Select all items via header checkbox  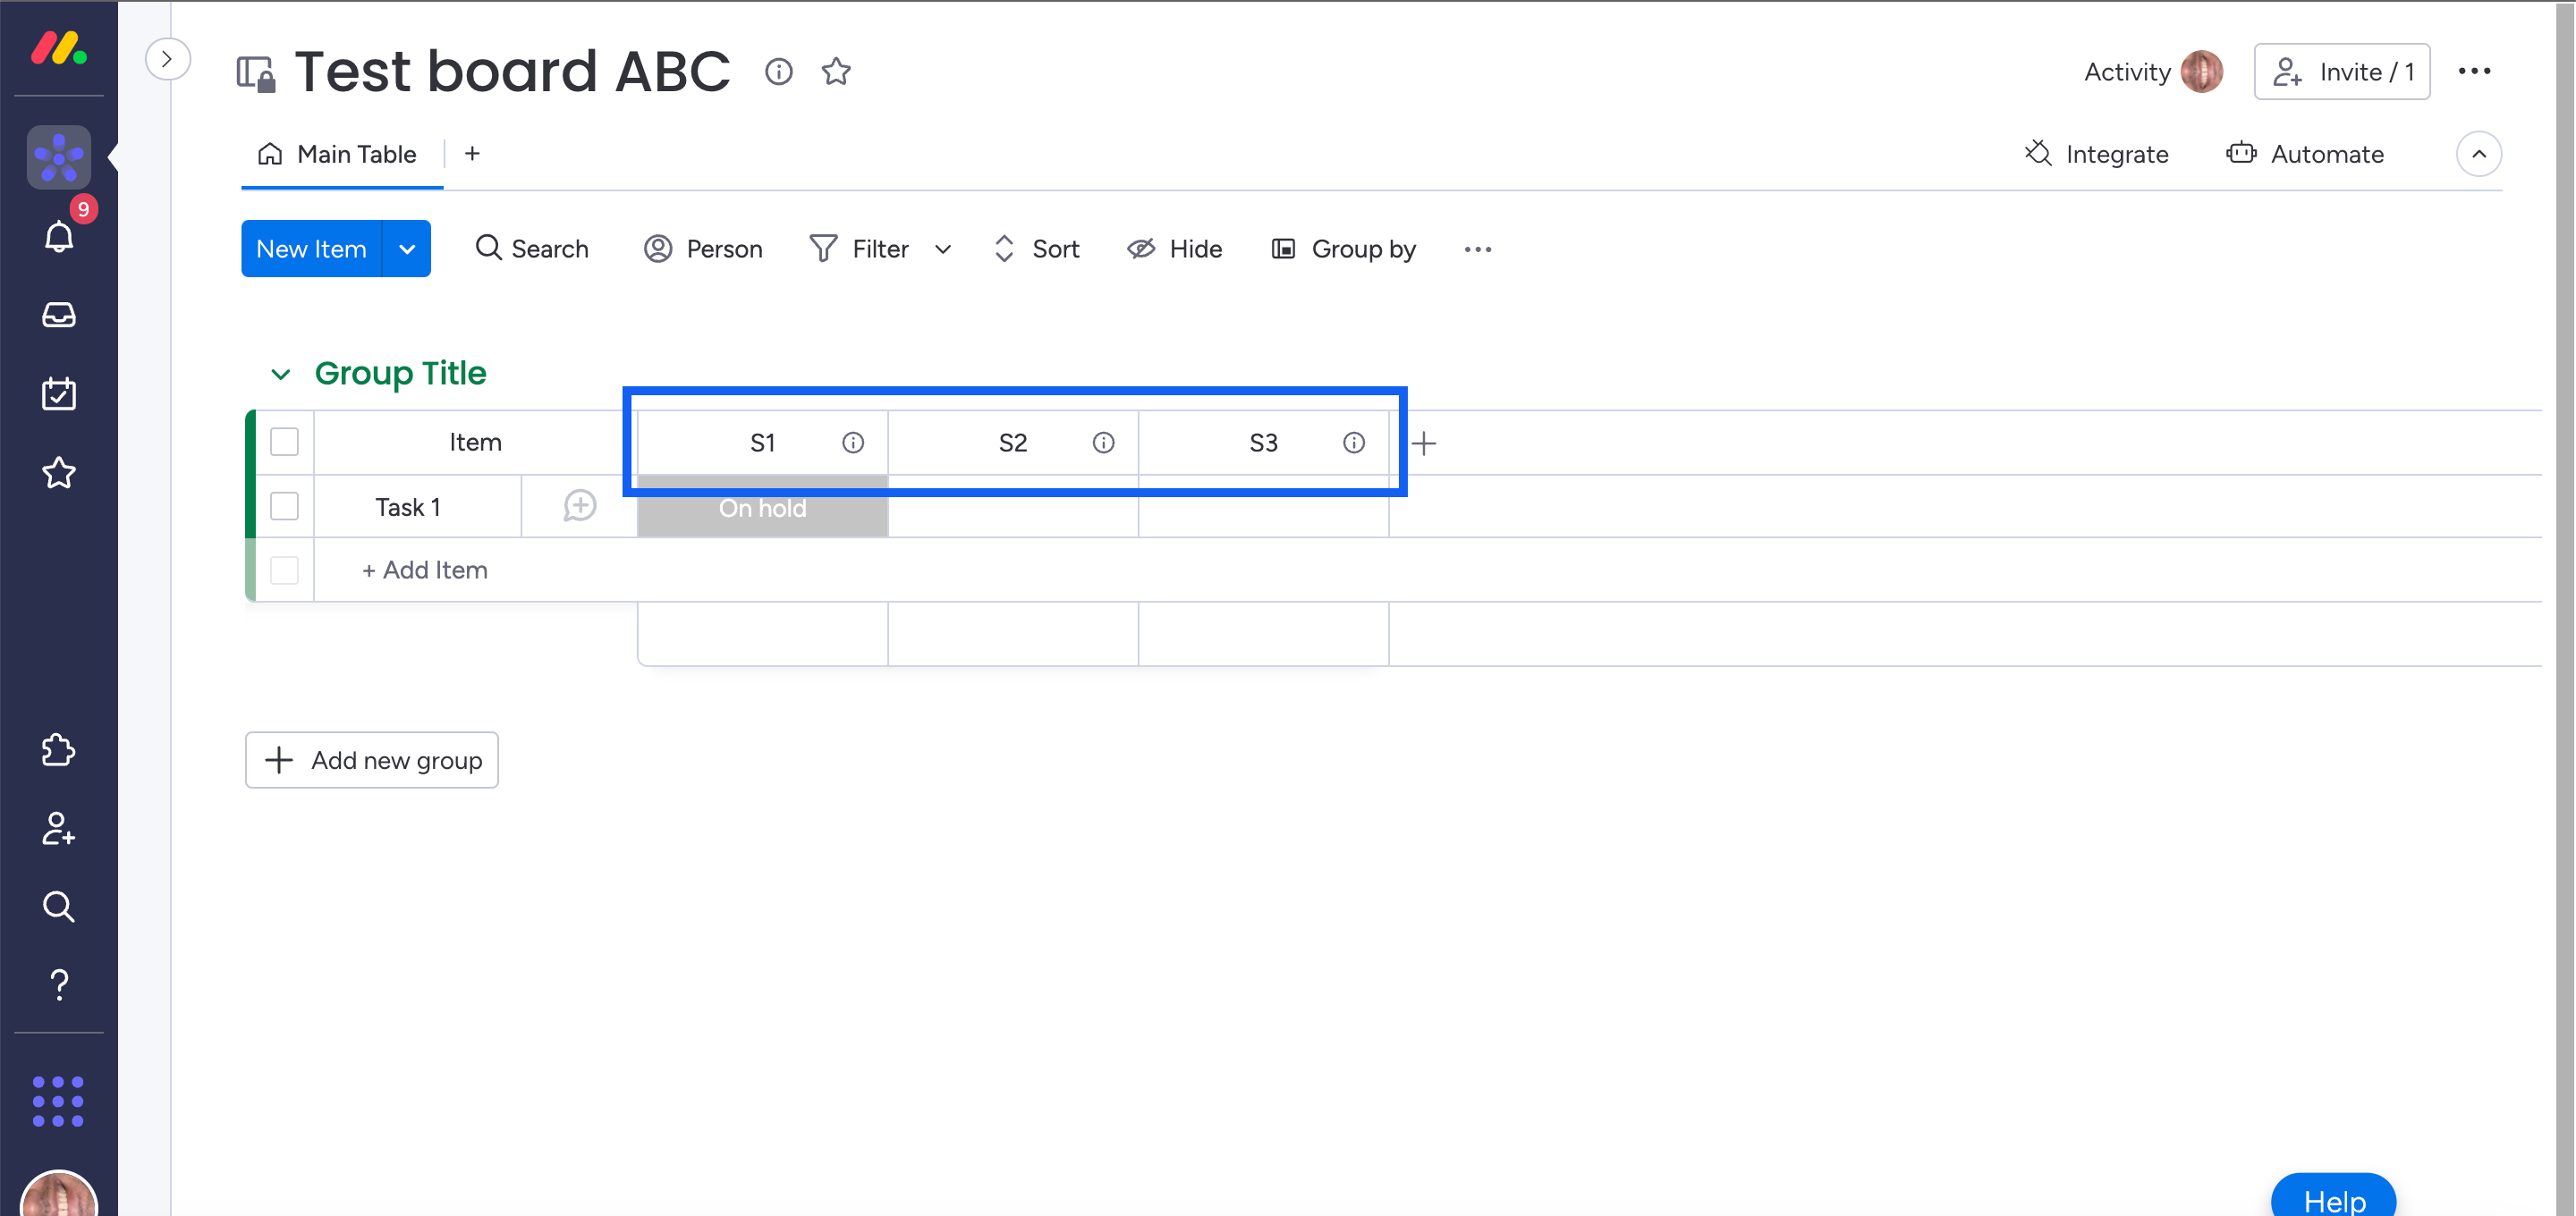285,442
